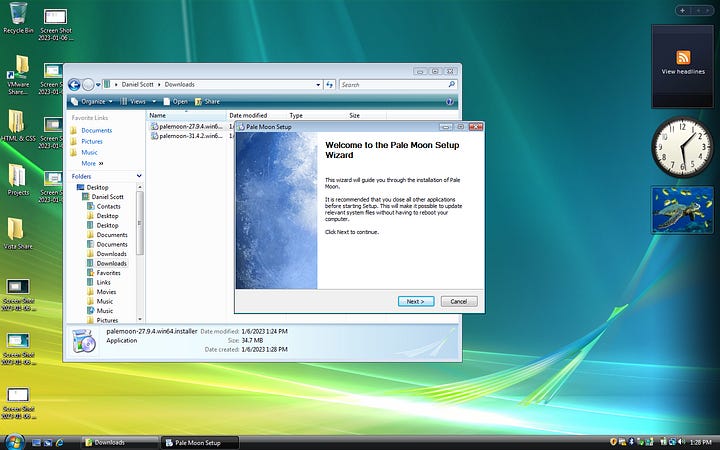This screenshot has height=450, width=720.
Task: Select the Projects desktop folder
Action: tap(18, 180)
